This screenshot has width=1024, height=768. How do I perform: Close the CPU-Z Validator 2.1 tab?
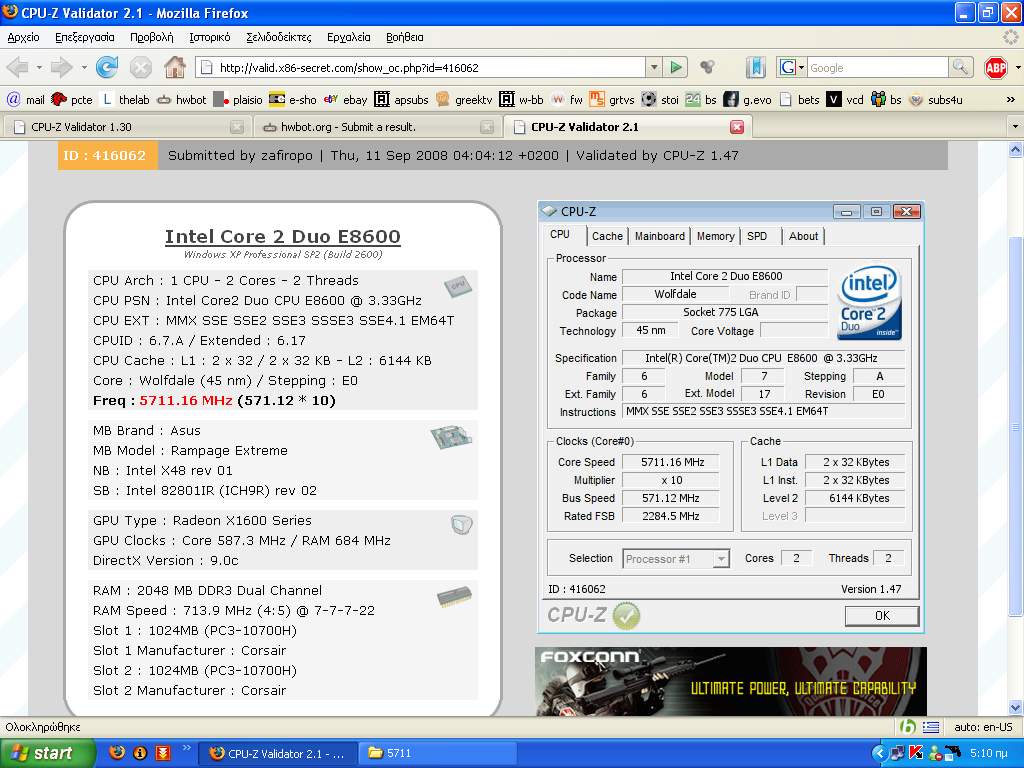(737, 127)
